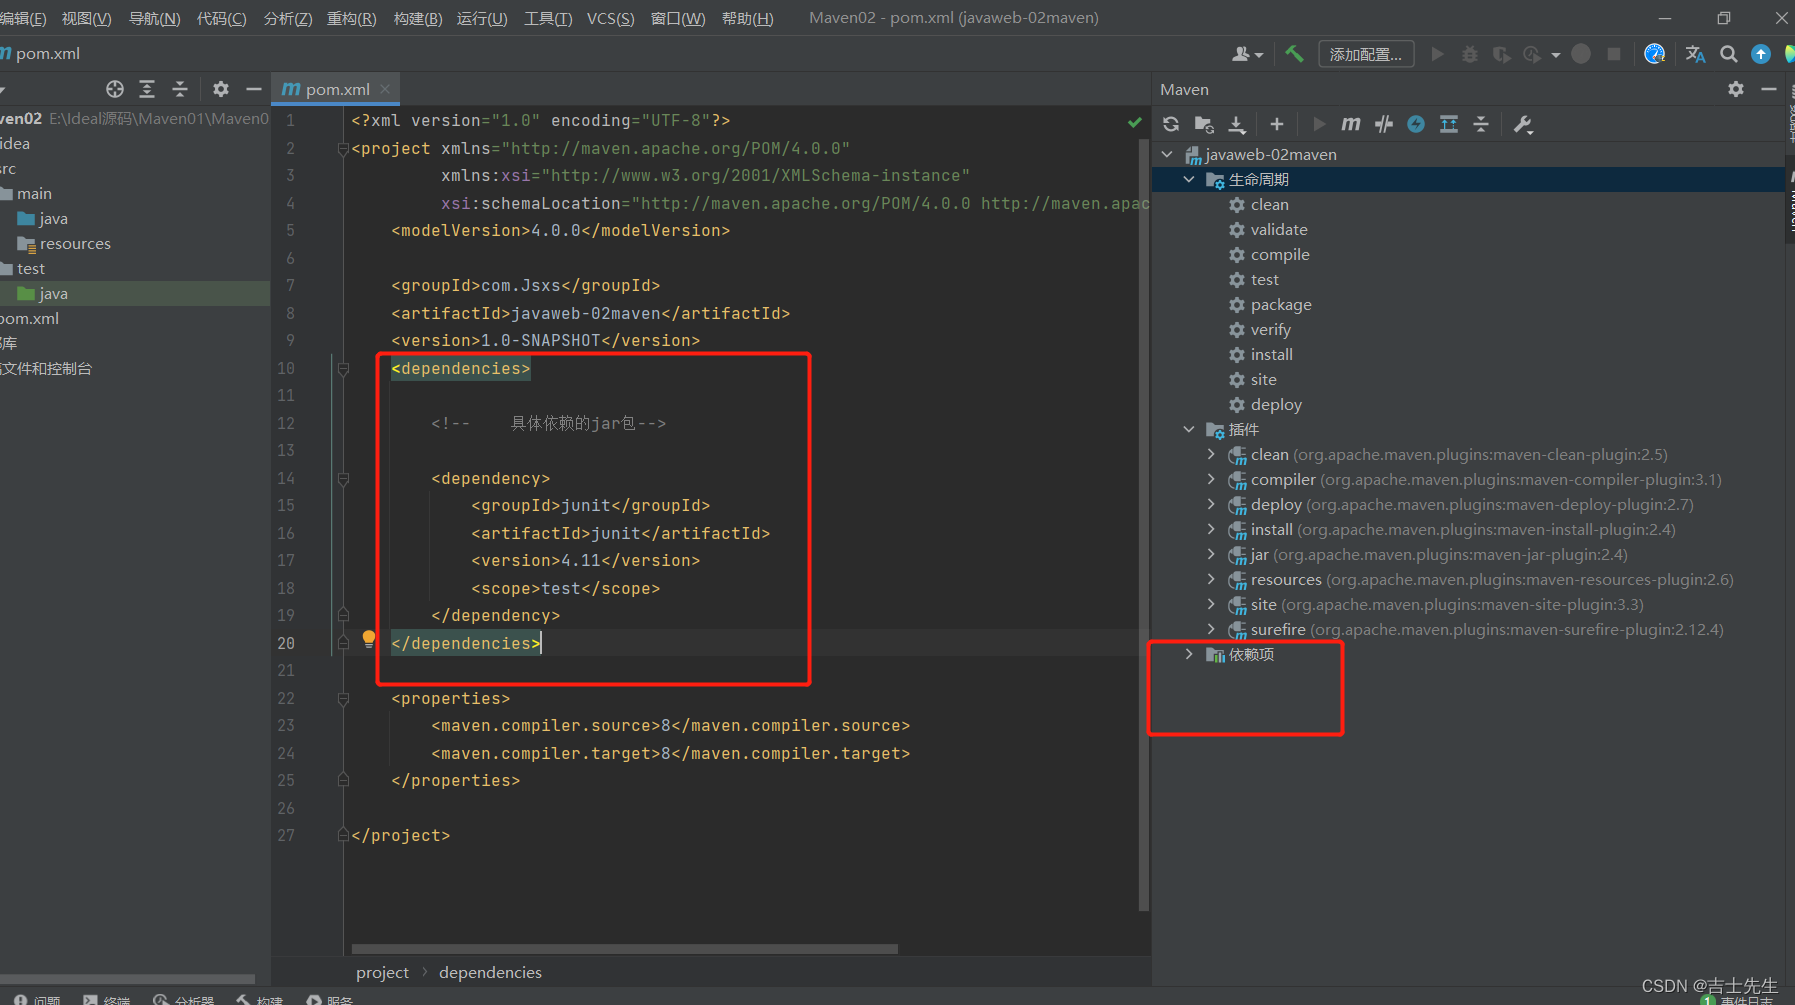
Task: Run with coverage icon
Action: tap(1502, 54)
